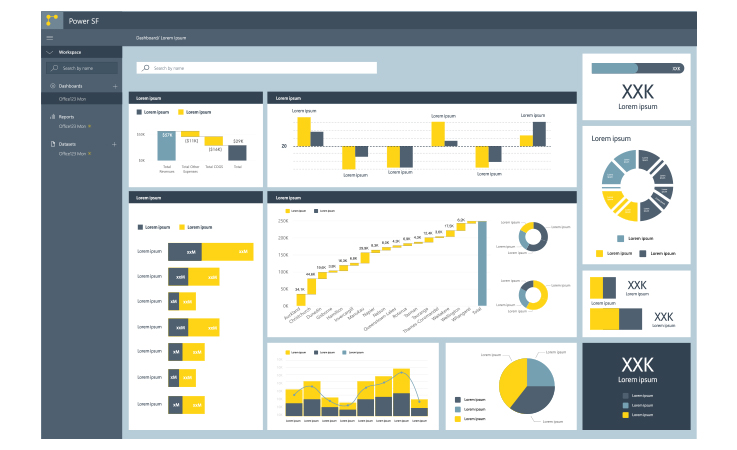Click the blue trend line in combo chart
737x450 pixels.
click(x=357, y=389)
